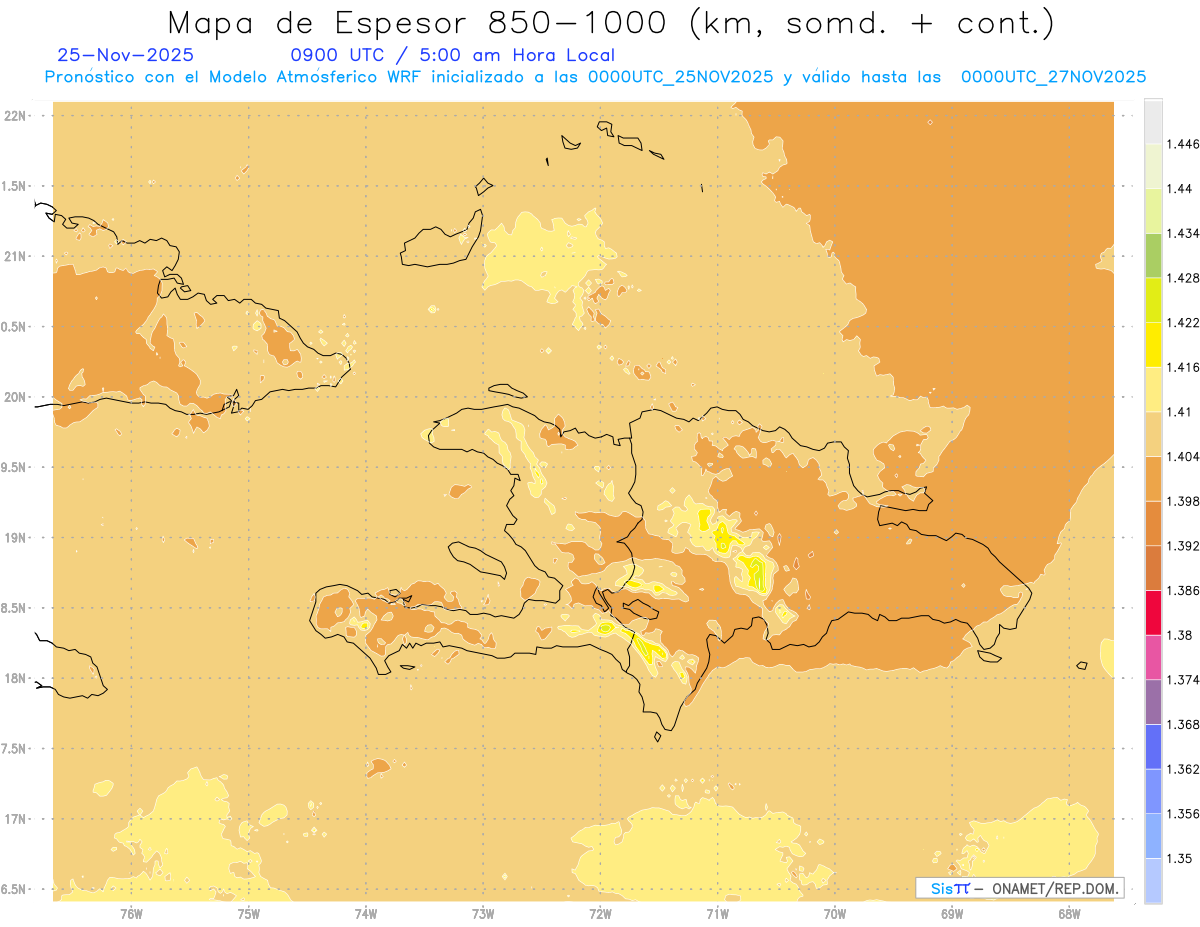Select the '72W' longitude label
Screen dimensions: 1200x927
point(600,914)
